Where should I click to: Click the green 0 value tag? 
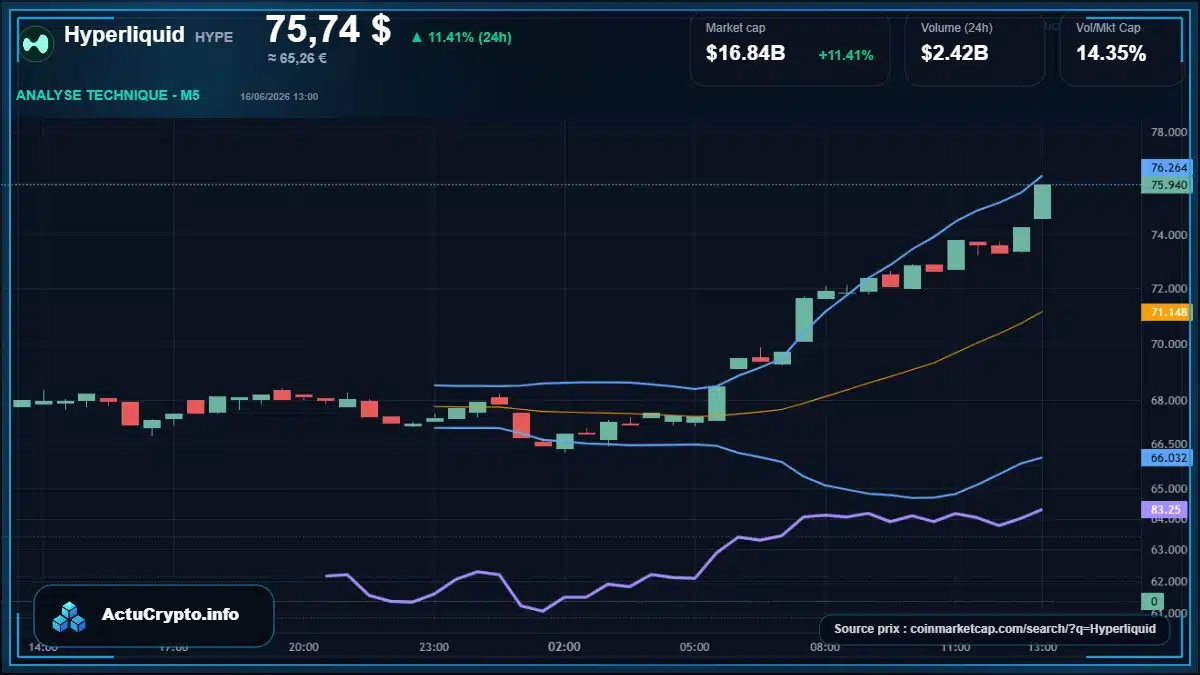1154,601
